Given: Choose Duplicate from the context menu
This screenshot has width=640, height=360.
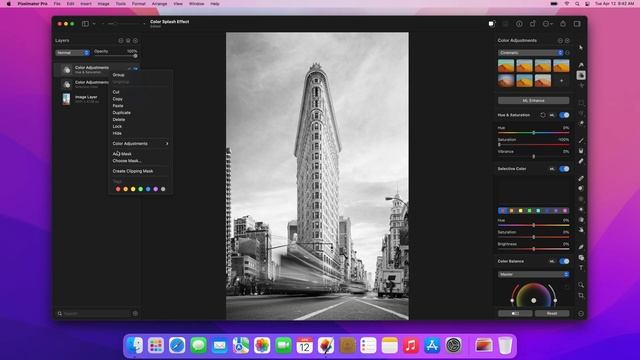Looking at the screenshot, I should click(x=122, y=113).
